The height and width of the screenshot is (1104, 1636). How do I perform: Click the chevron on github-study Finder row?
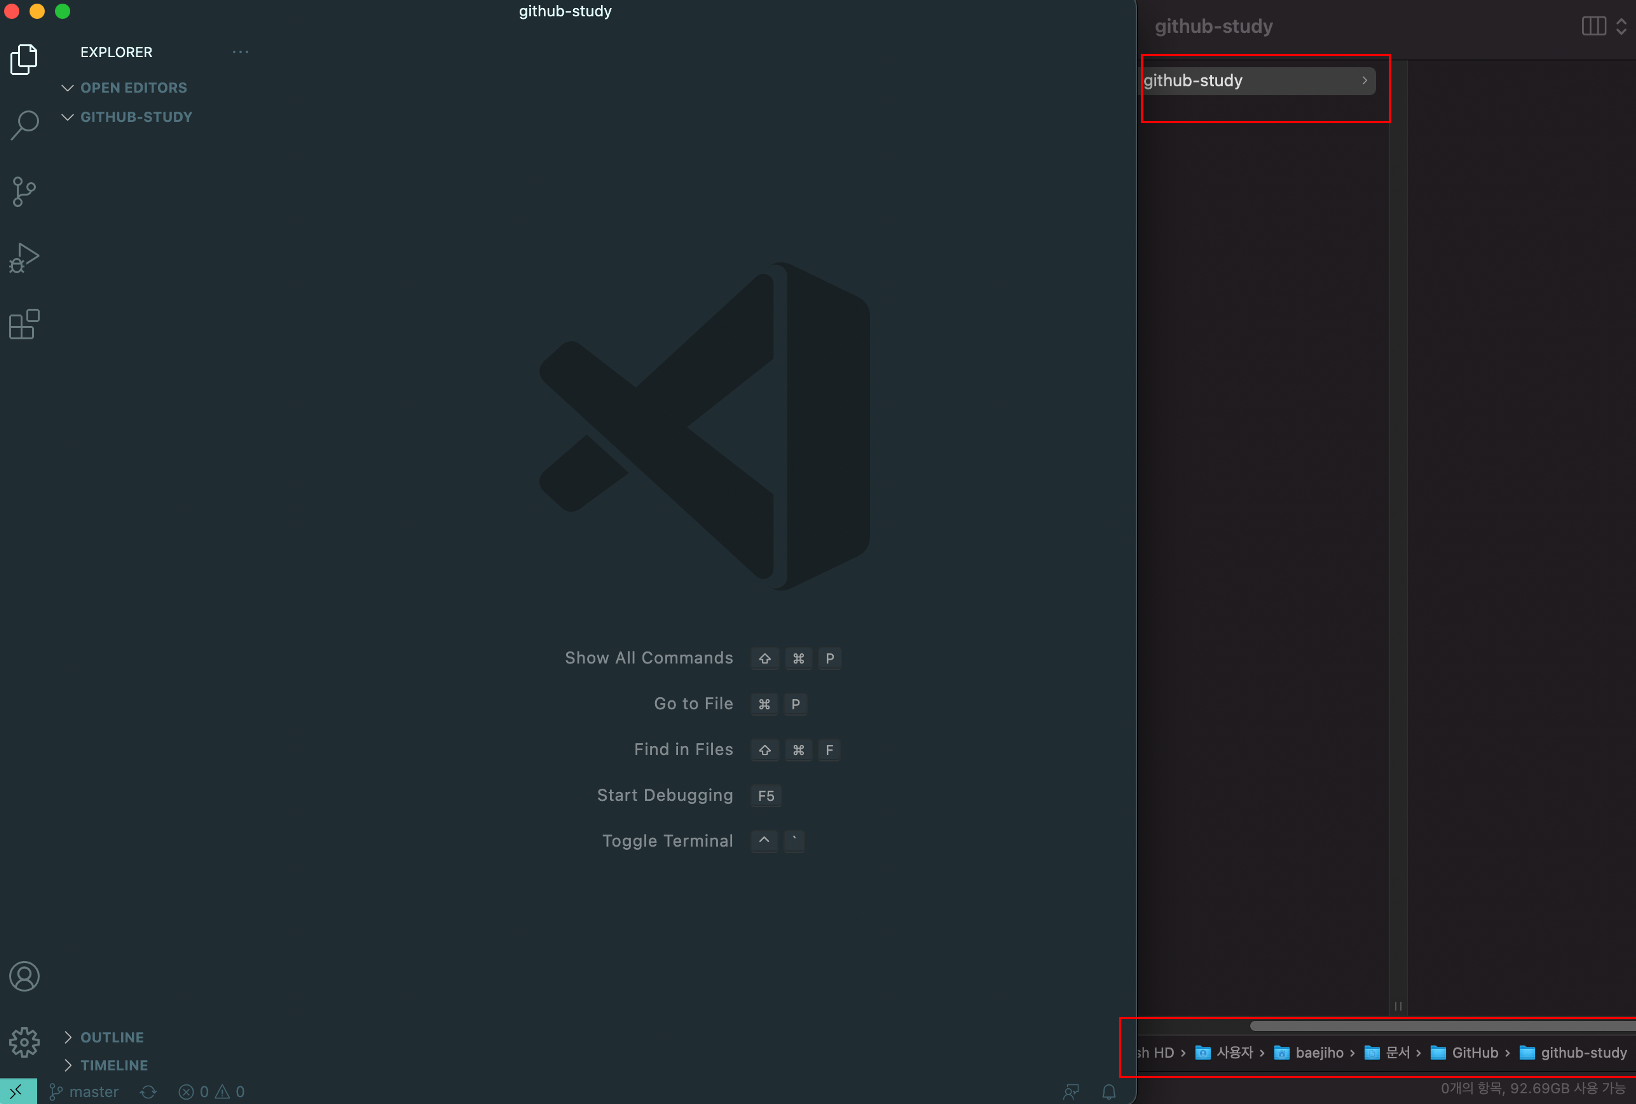[1364, 81]
